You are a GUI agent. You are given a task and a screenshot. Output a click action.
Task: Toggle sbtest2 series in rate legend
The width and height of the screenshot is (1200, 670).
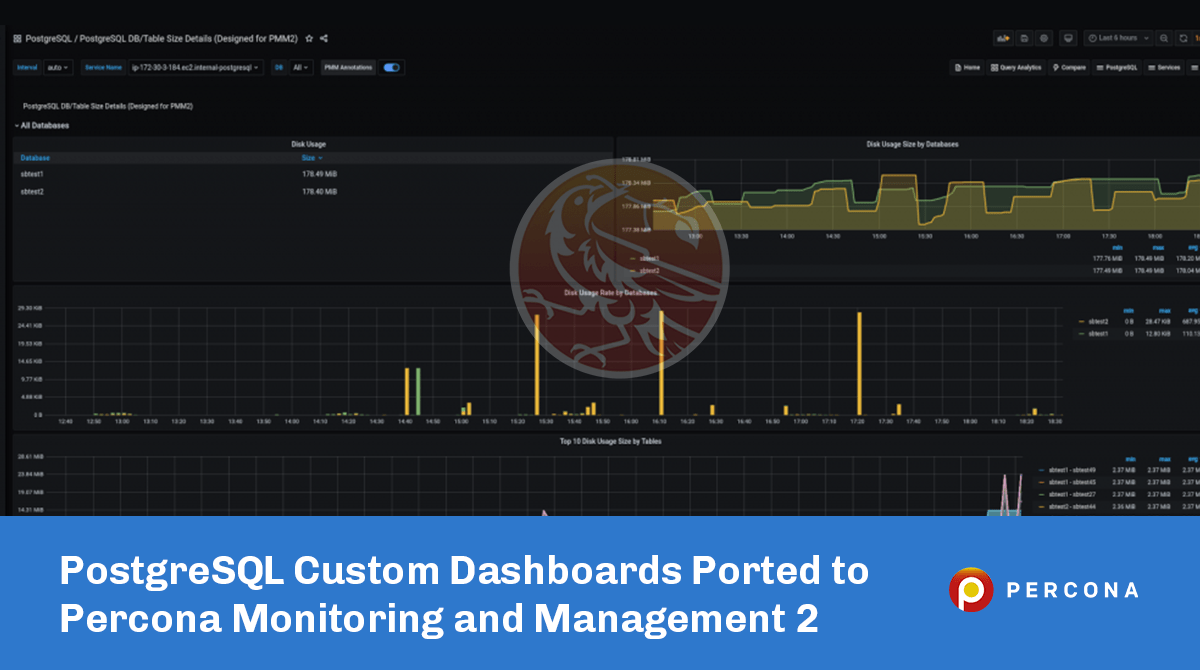(1098, 322)
